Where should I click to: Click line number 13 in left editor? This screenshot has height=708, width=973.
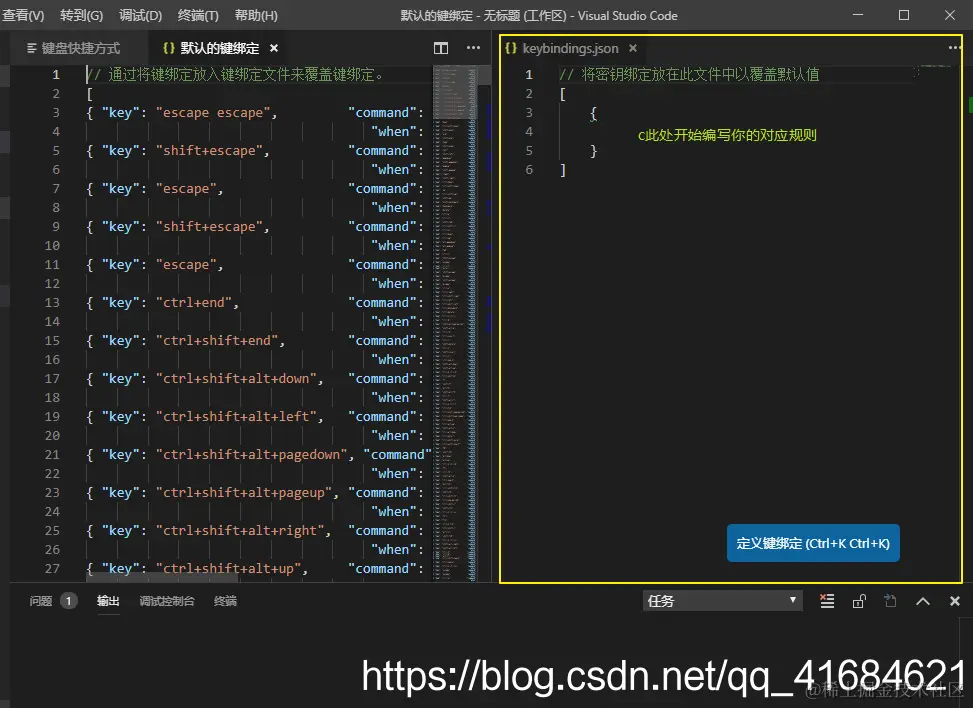52,303
